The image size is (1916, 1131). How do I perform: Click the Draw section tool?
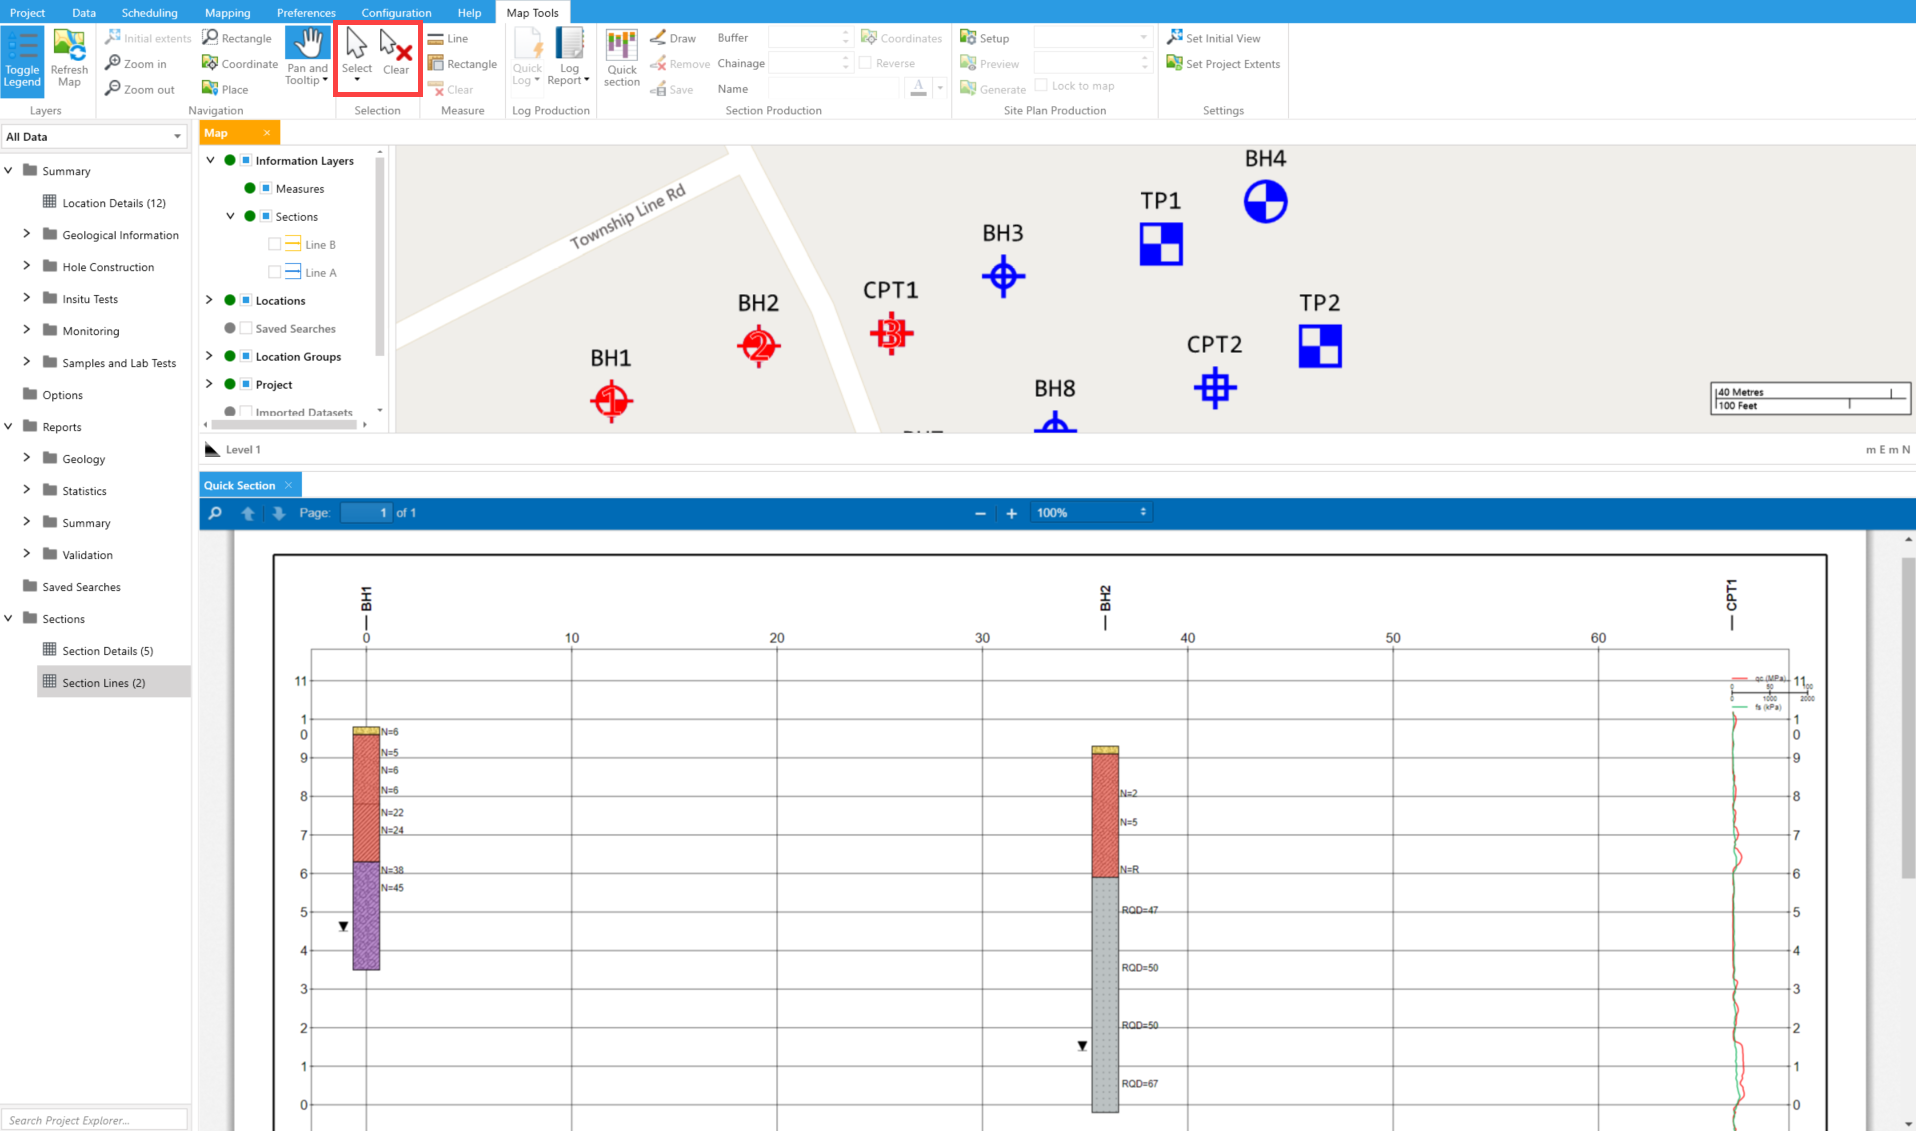point(673,38)
